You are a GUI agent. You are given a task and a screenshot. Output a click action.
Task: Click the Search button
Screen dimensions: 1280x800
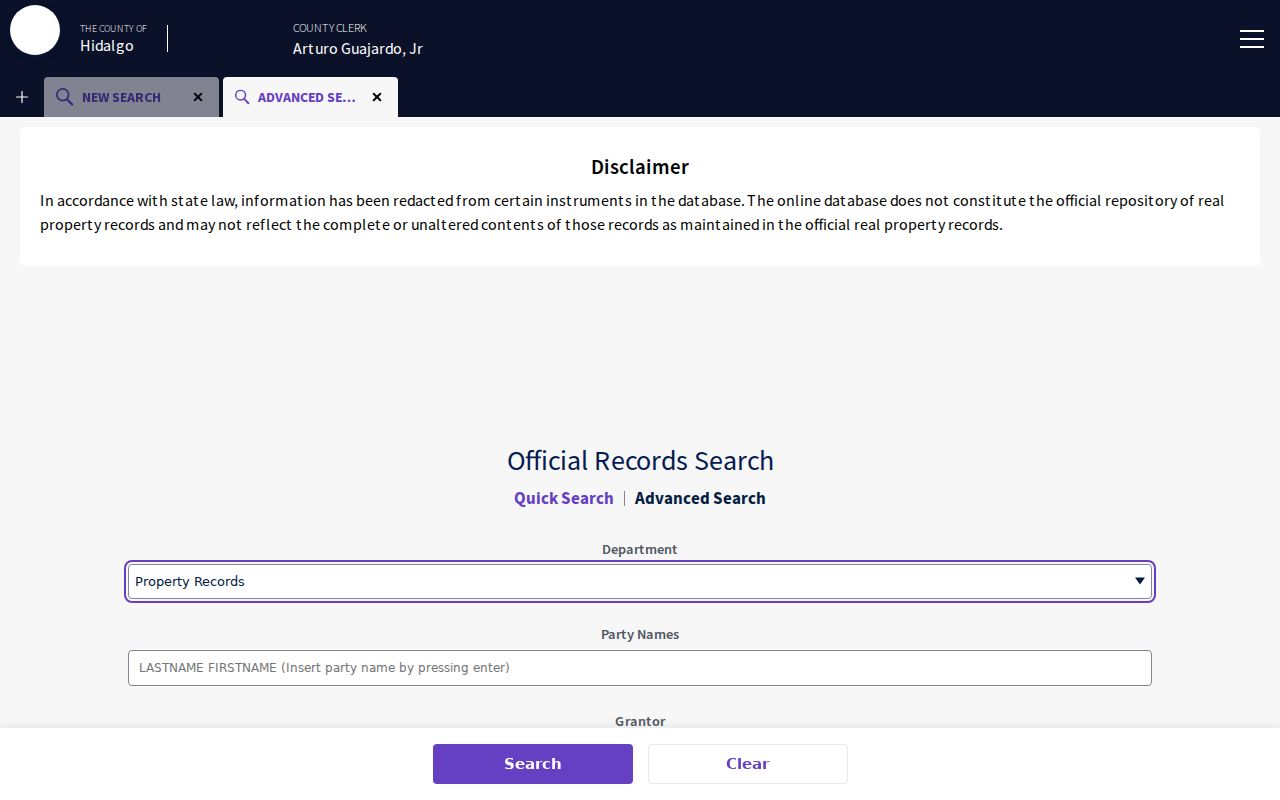[x=533, y=764]
